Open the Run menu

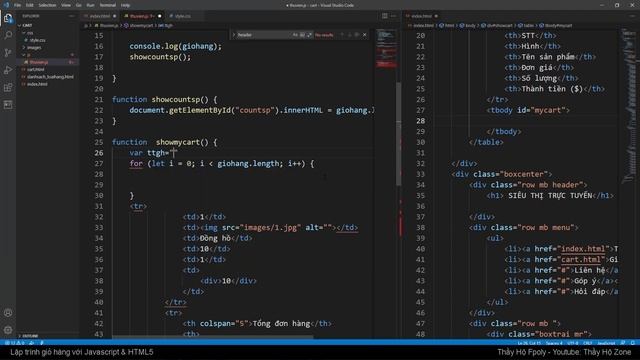pos(90,5)
